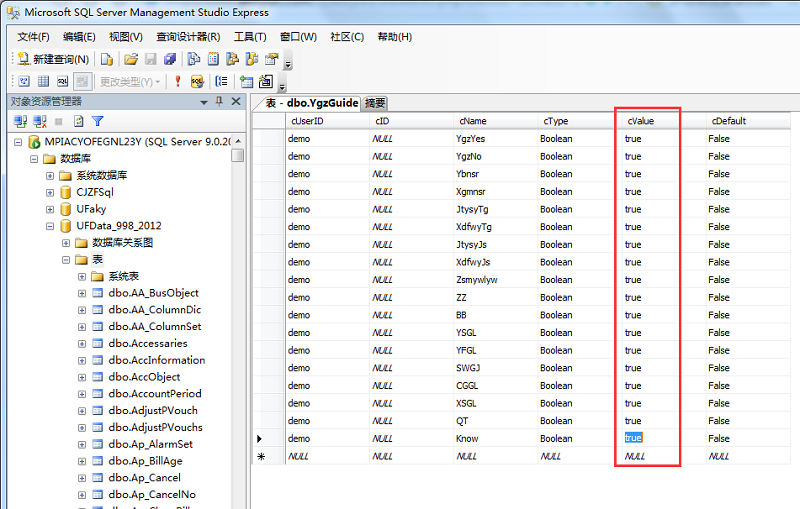Select the dbo.AccountPeriod table

click(155, 394)
